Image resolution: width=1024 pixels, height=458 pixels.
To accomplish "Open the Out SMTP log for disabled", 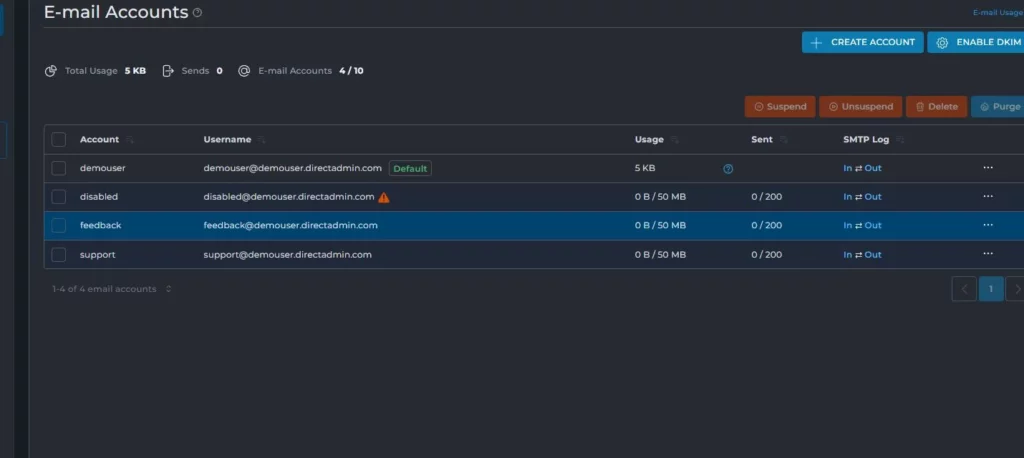I will [873, 197].
